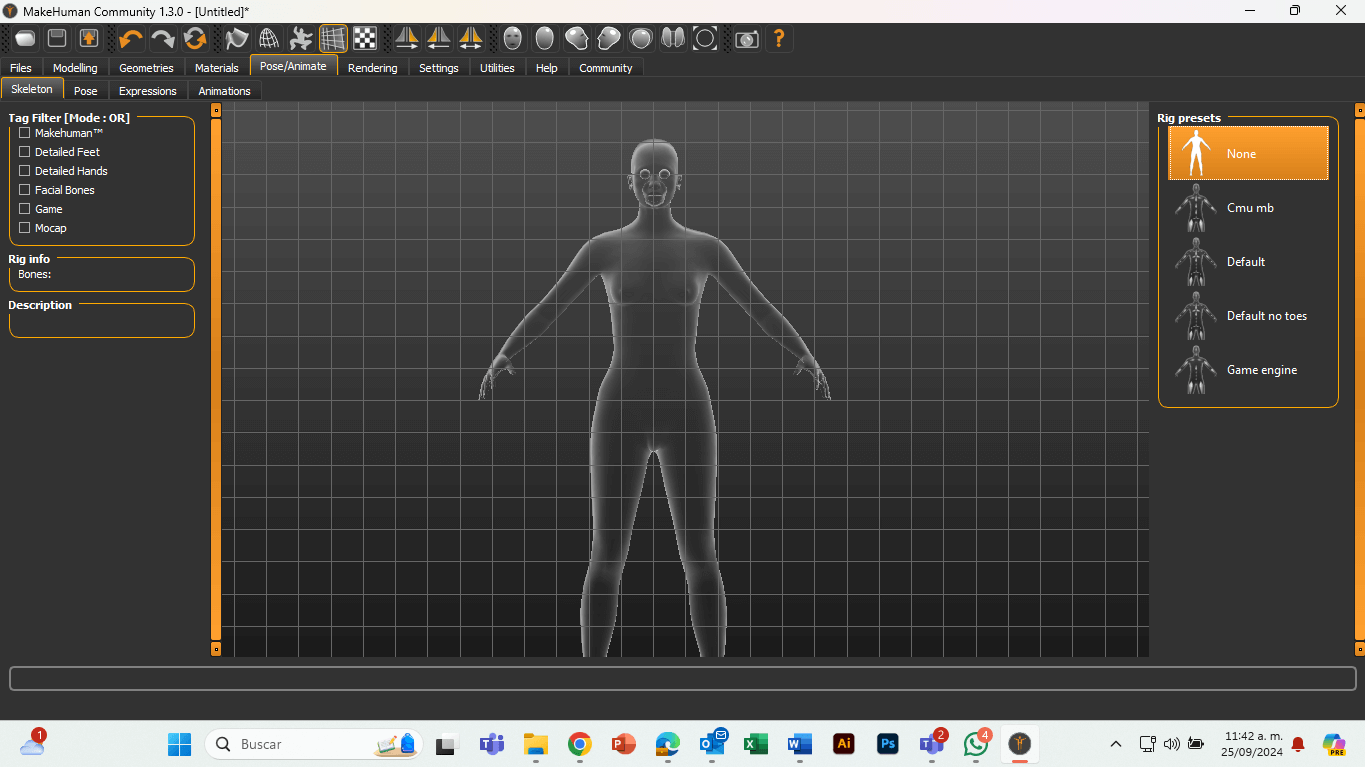This screenshot has width=1365, height=767.
Task: Click the Export upward arrow icon
Action: coord(89,39)
